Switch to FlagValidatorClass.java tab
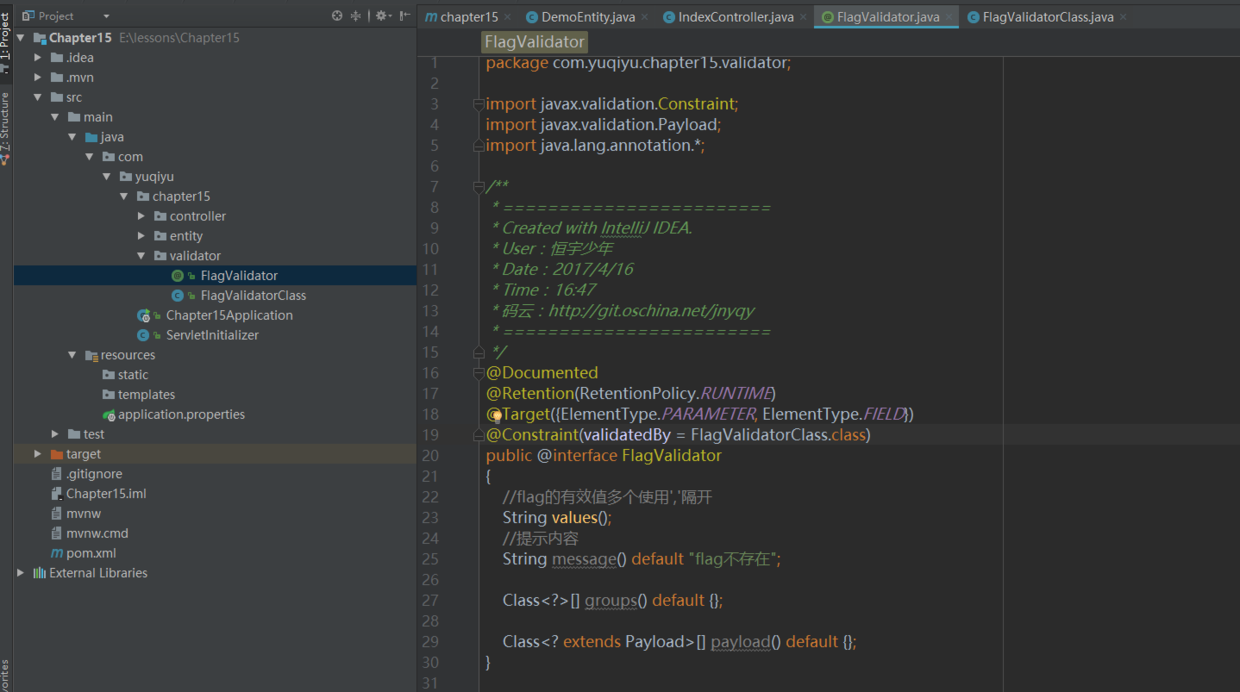The height and width of the screenshot is (692, 1240). click(1046, 17)
